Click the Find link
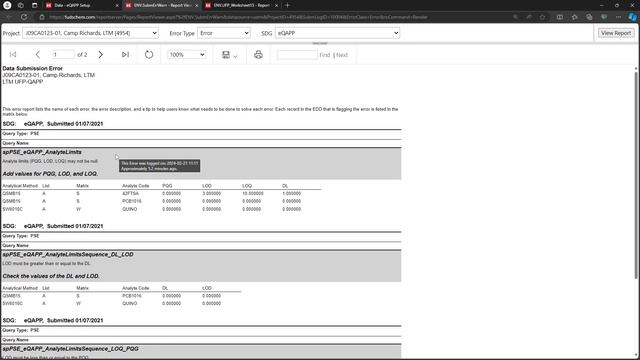Screen dimensions: 640x360 (x=325, y=55)
